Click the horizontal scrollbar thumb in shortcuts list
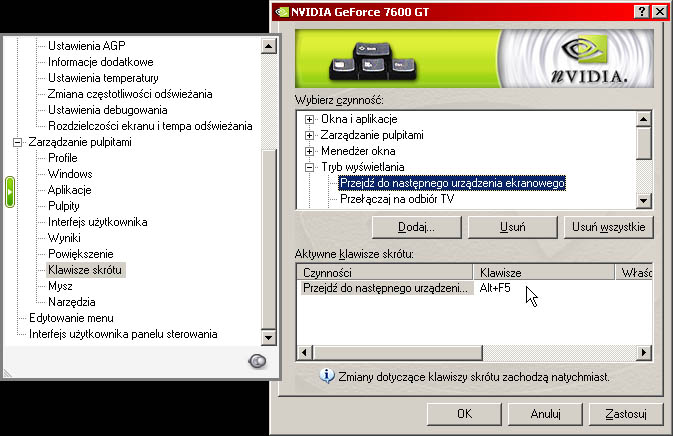 tap(397, 353)
